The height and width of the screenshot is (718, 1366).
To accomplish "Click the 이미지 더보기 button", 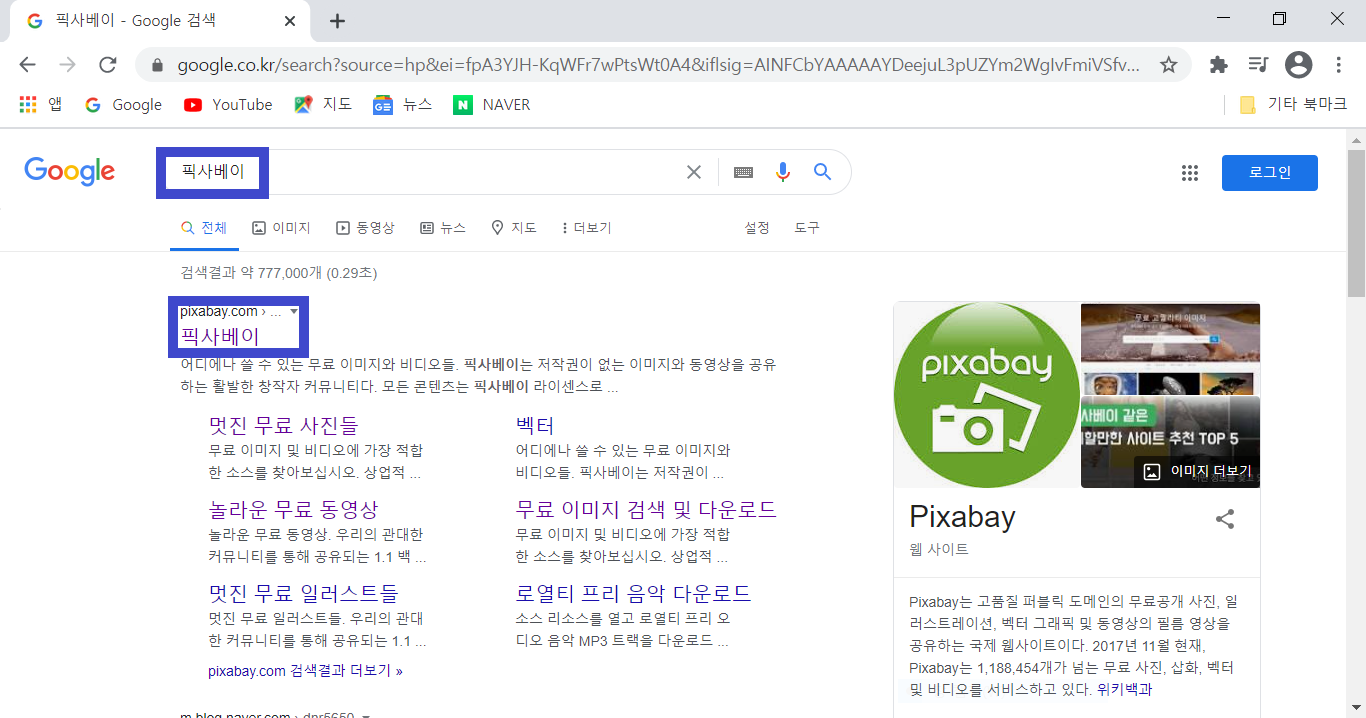I will 1197,471.
